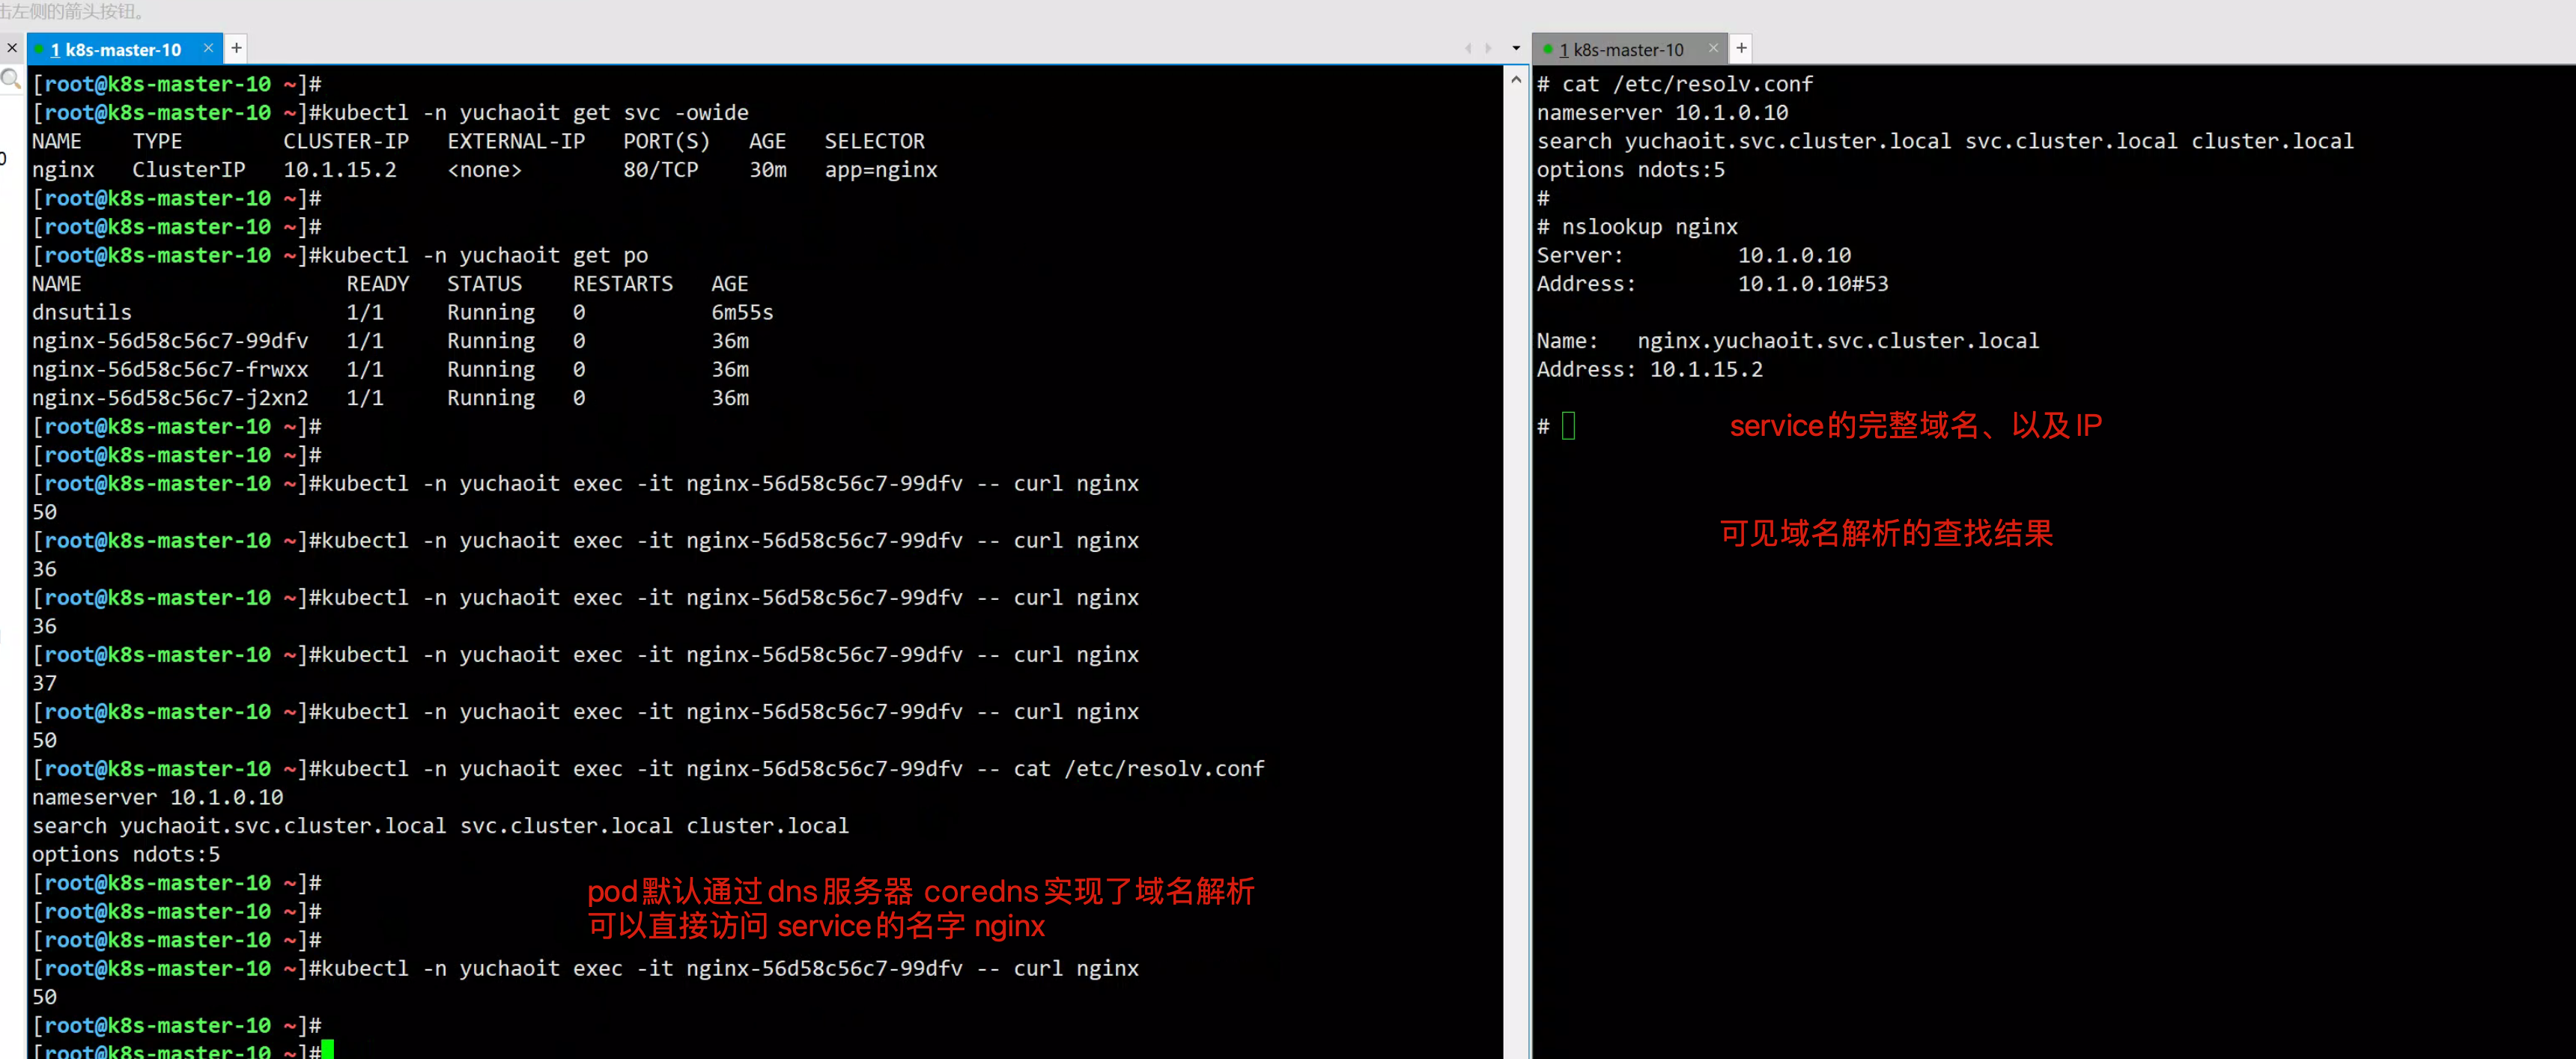Screen dimensions: 2576x1059
Task: Add new tab in right pane
Action: pyautogui.click(x=1741, y=48)
